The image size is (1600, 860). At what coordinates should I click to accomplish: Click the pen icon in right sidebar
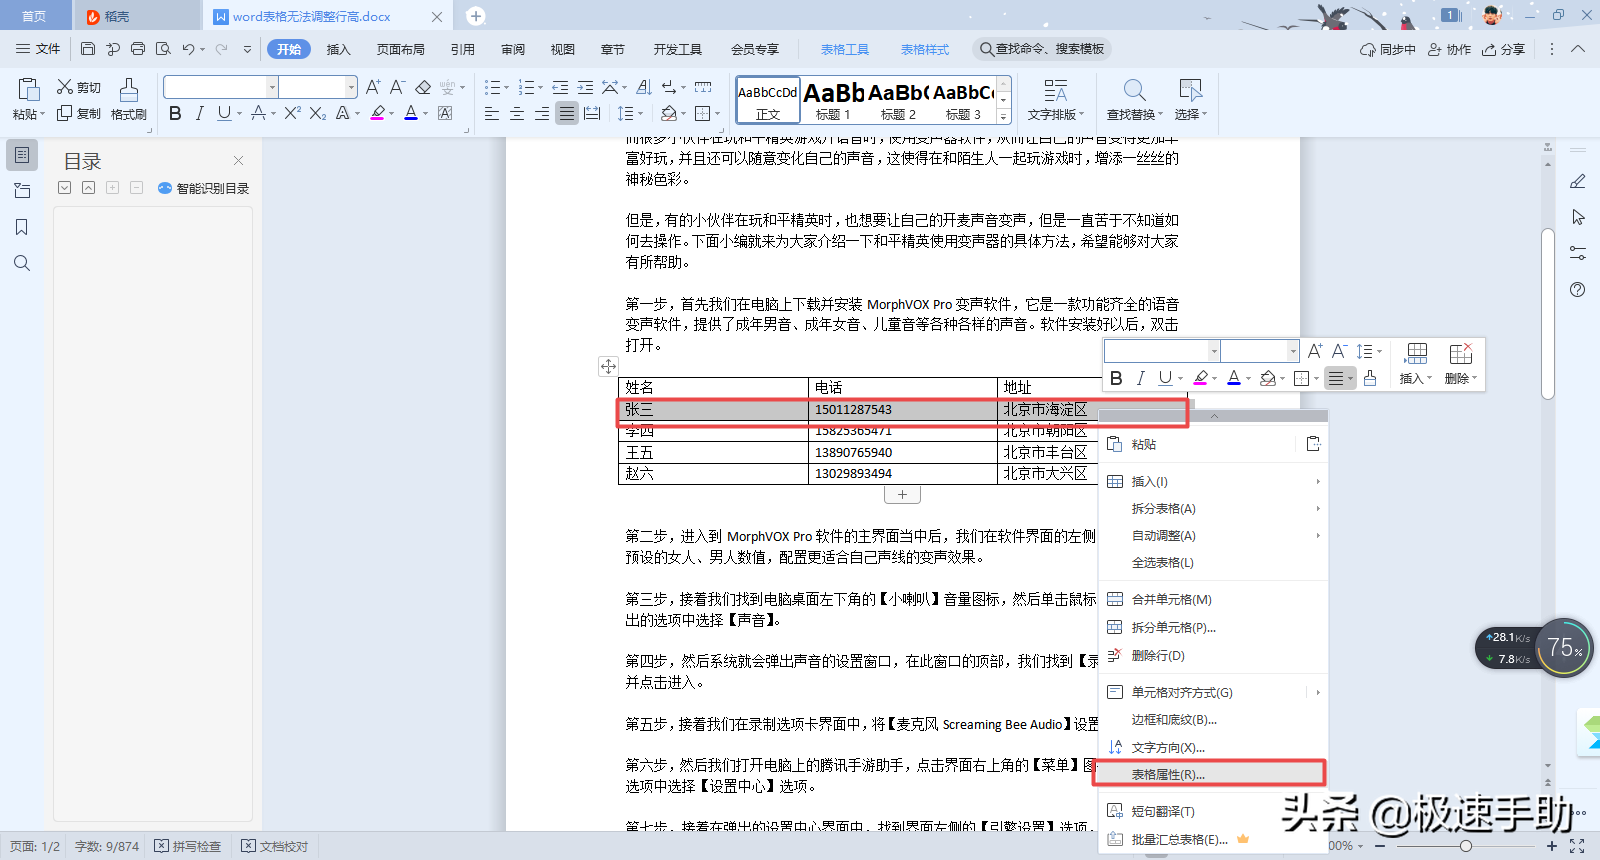tap(1578, 181)
